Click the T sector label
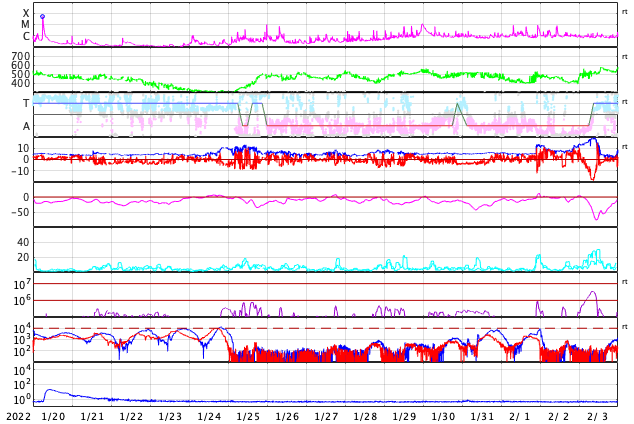The height and width of the screenshot is (424, 634). [x=26, y=103]
